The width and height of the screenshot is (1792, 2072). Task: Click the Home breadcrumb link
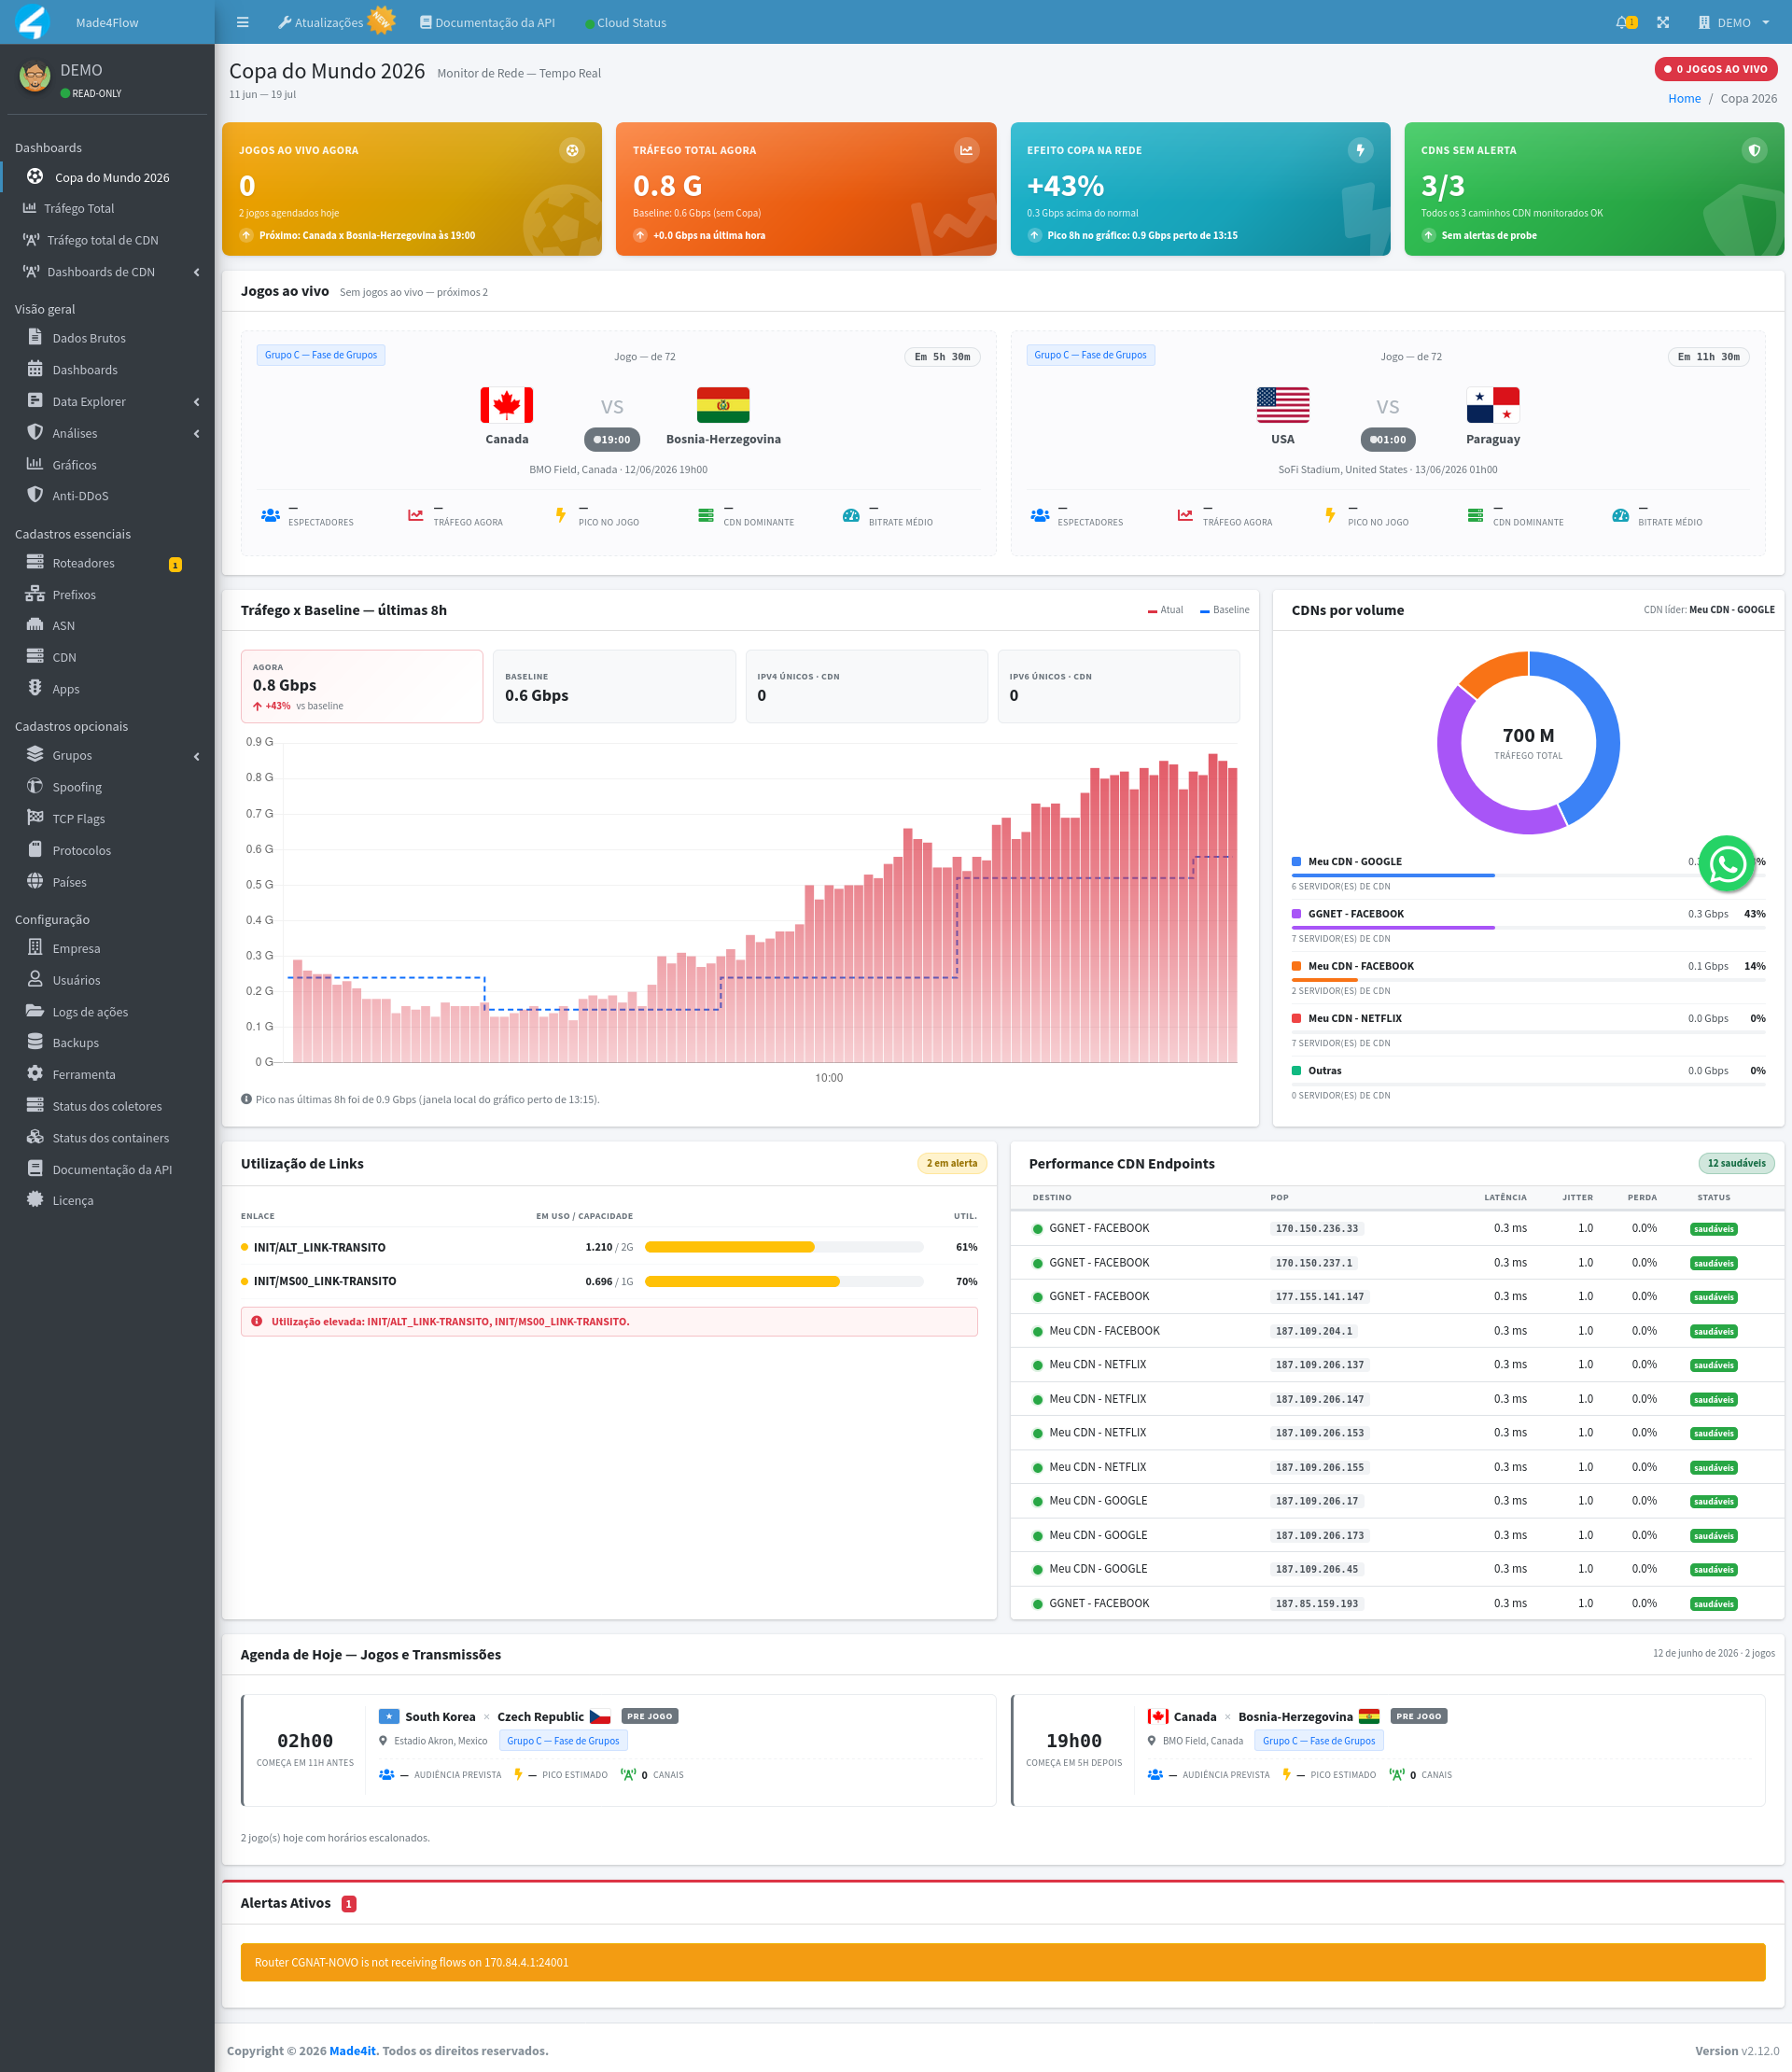tap(1684, 98)
